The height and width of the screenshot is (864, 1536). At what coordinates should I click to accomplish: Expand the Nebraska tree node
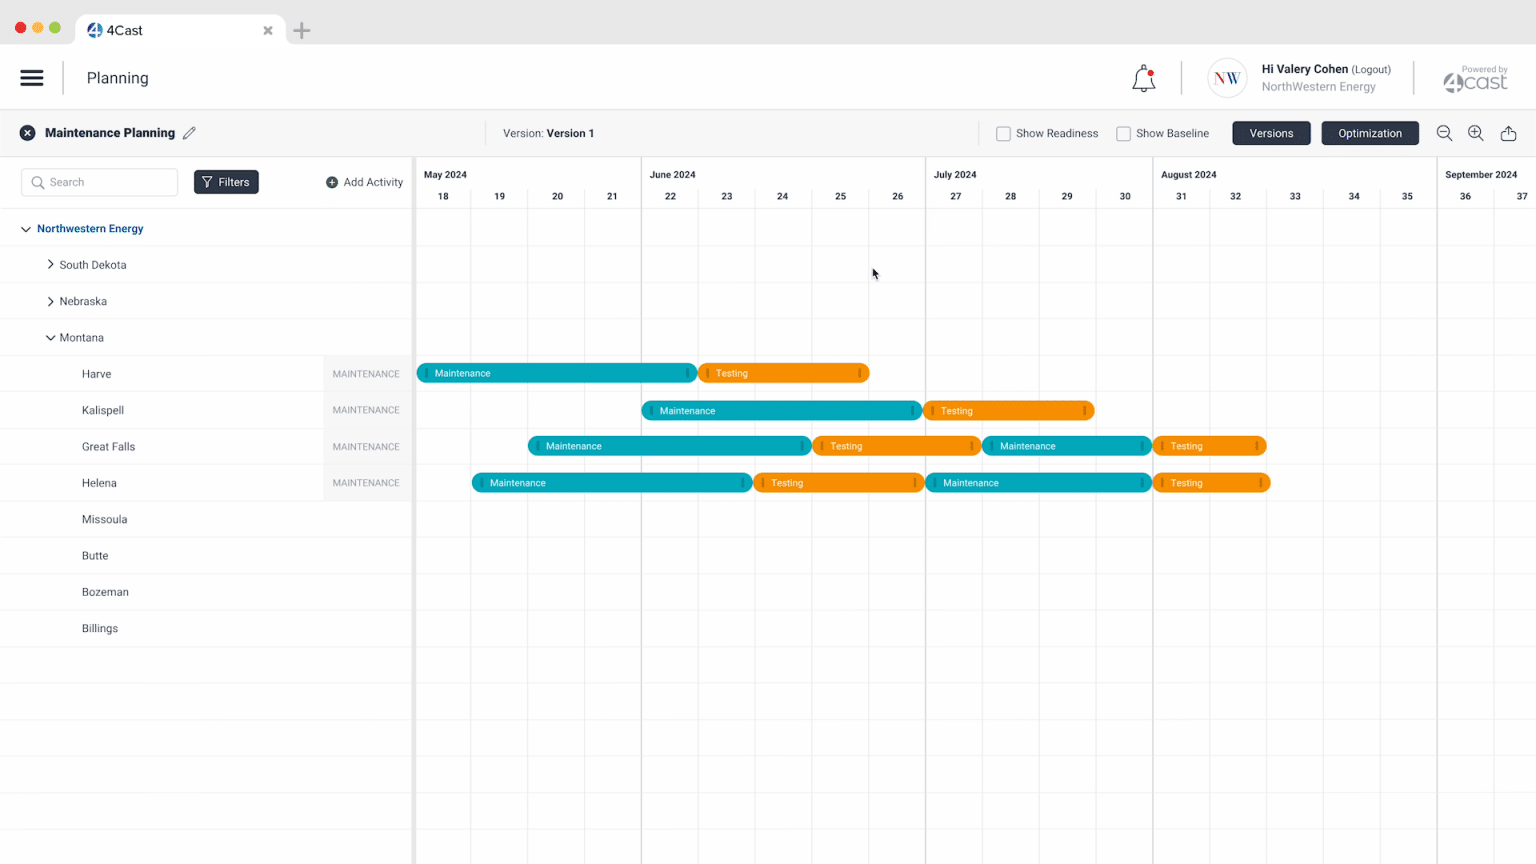point(50,301)
